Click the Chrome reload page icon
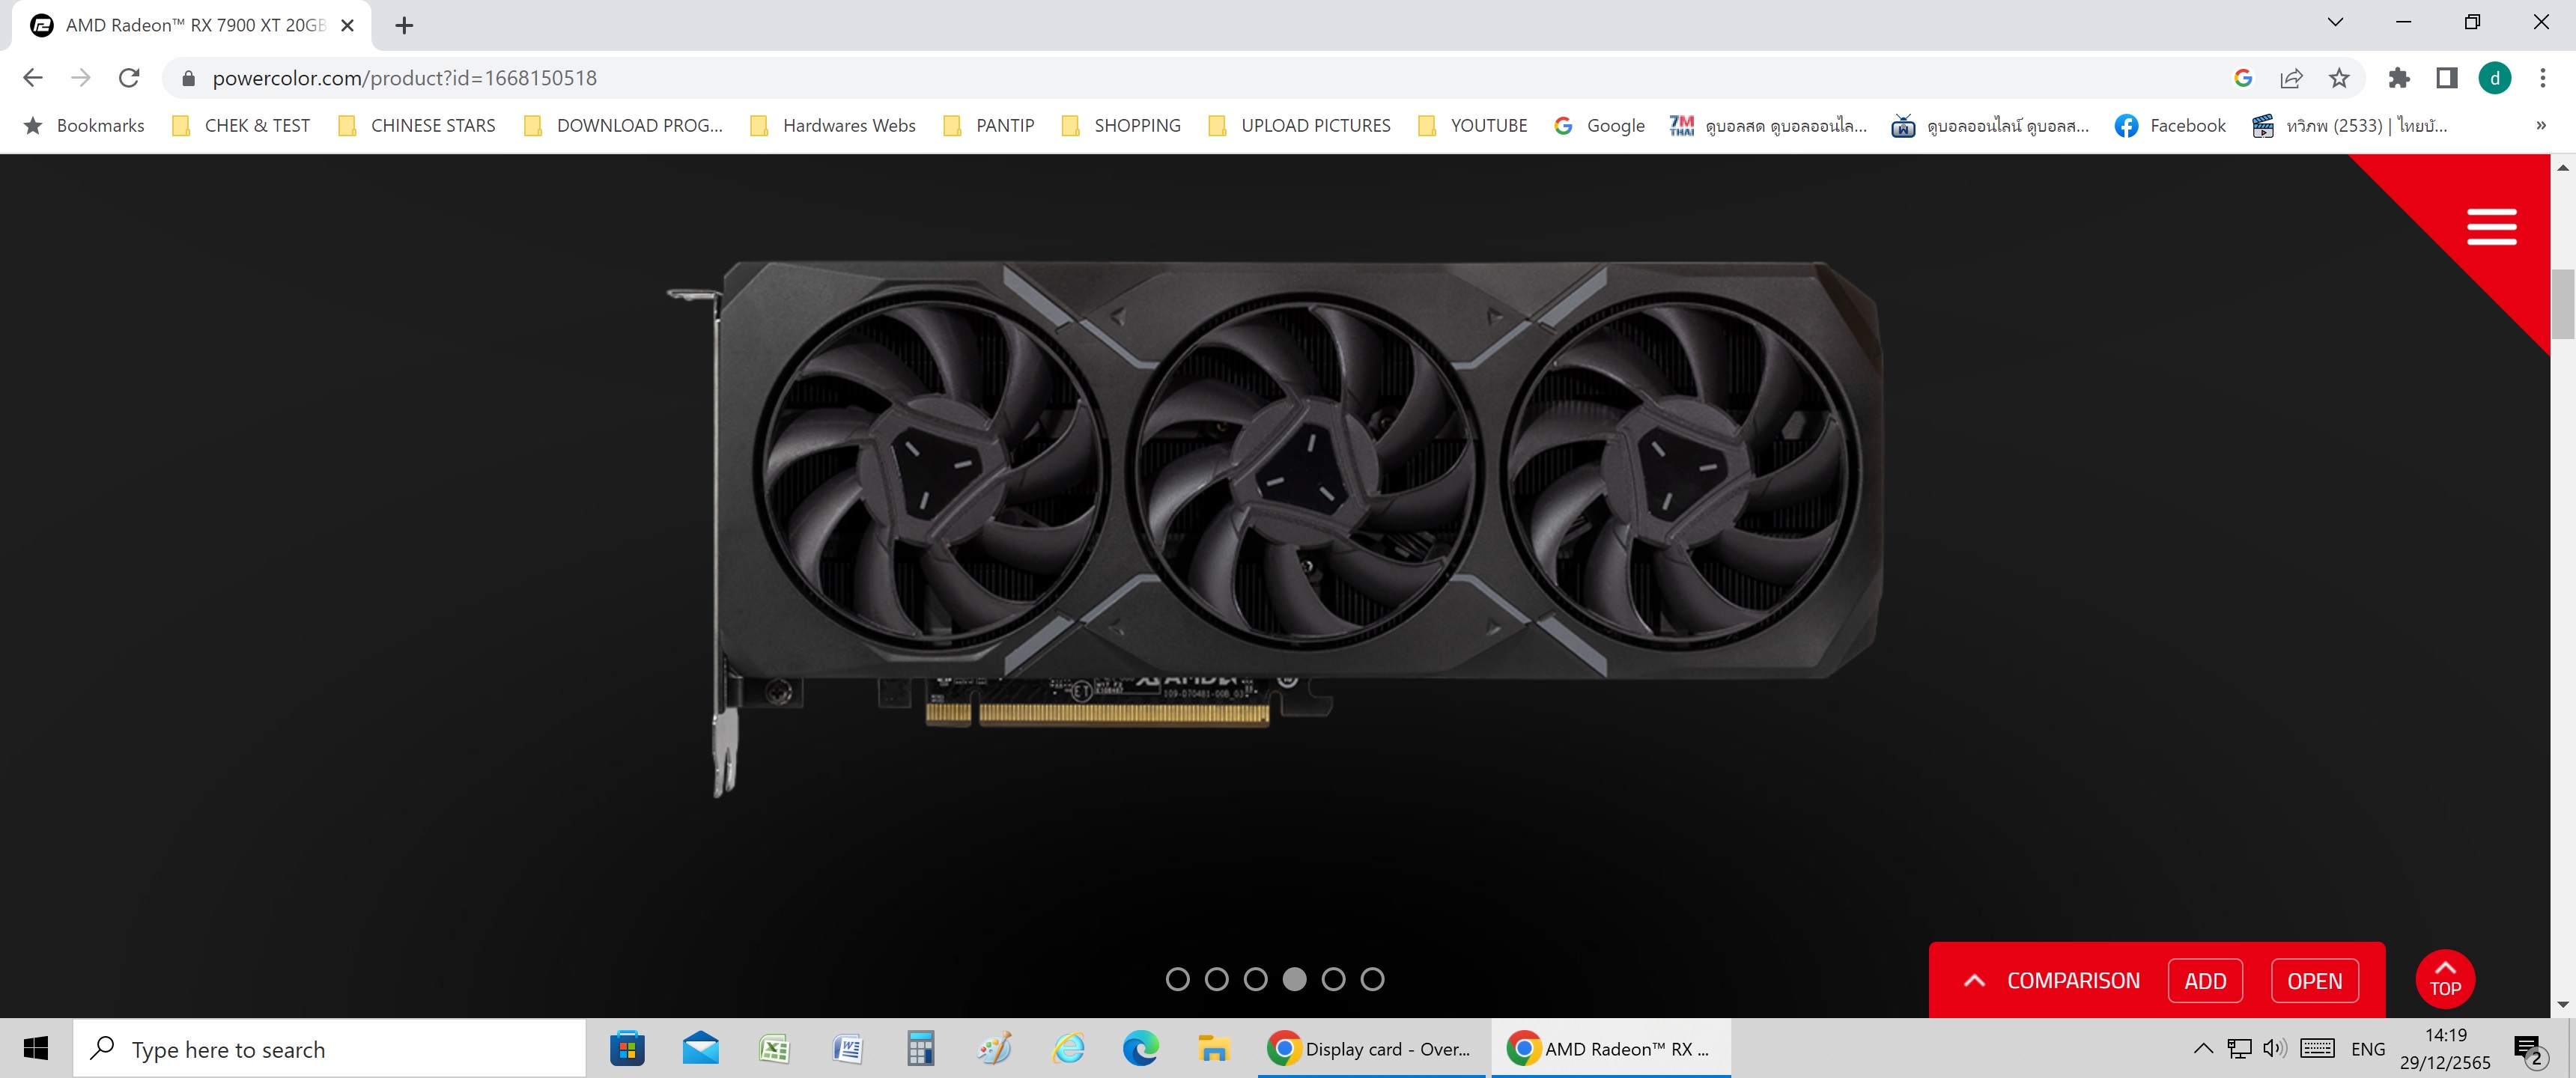This screenshot has height=1078, width=2576. click(x=129, y=78)
